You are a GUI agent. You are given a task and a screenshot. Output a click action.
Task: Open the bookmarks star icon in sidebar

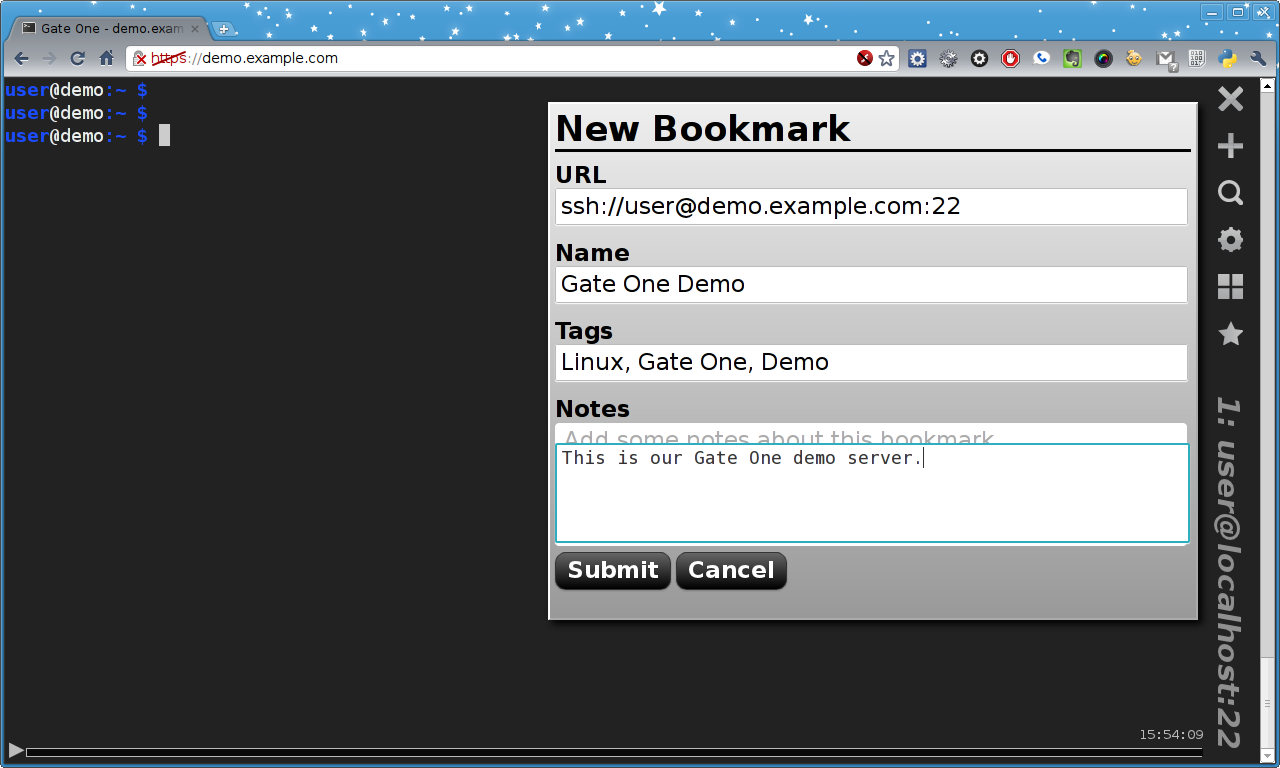(1230, 334)
